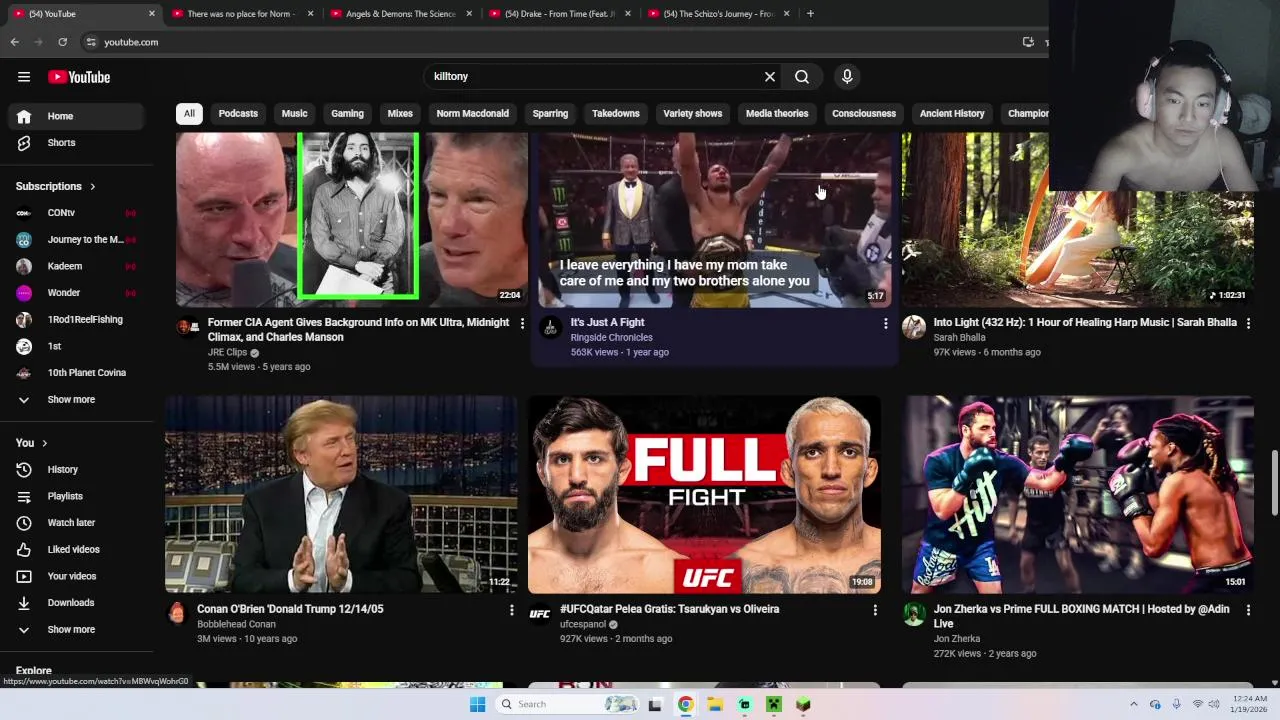This screenshot has width=1280, height=720.
Task: Open Downloads in the sidebar
Action: (x=77, y=603)
